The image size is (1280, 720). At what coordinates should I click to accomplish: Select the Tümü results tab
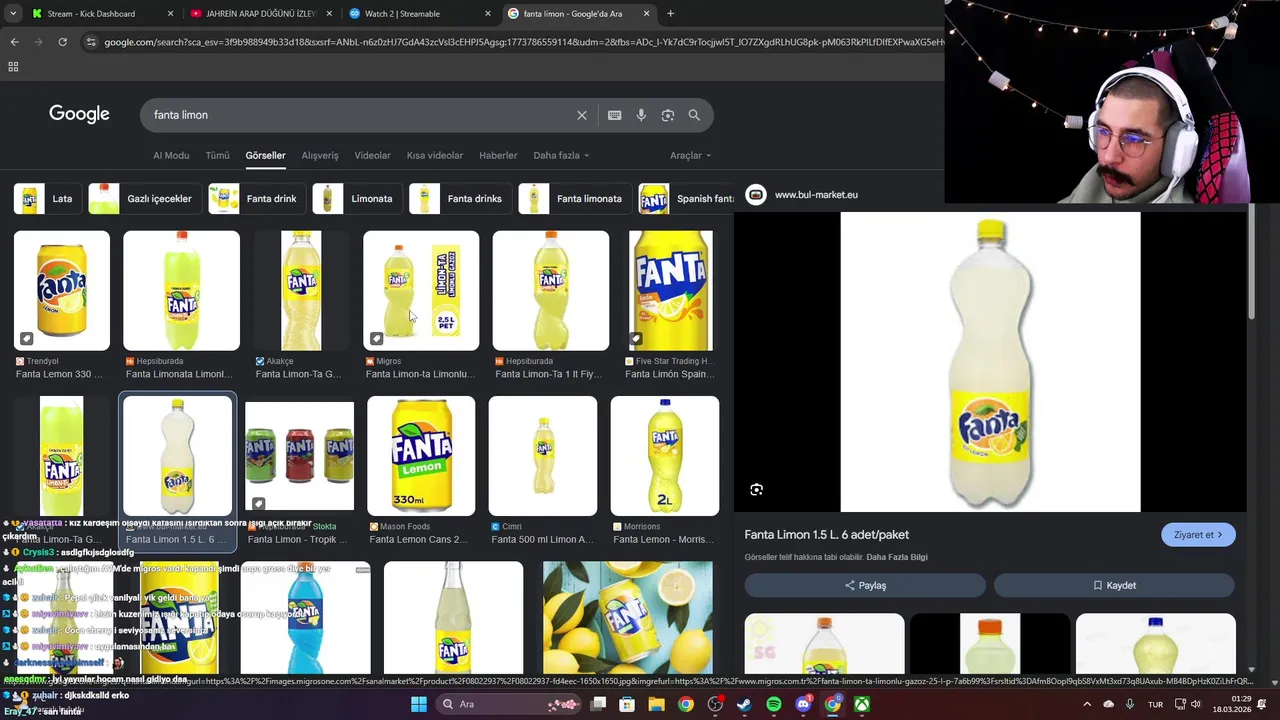coord(217,156)
